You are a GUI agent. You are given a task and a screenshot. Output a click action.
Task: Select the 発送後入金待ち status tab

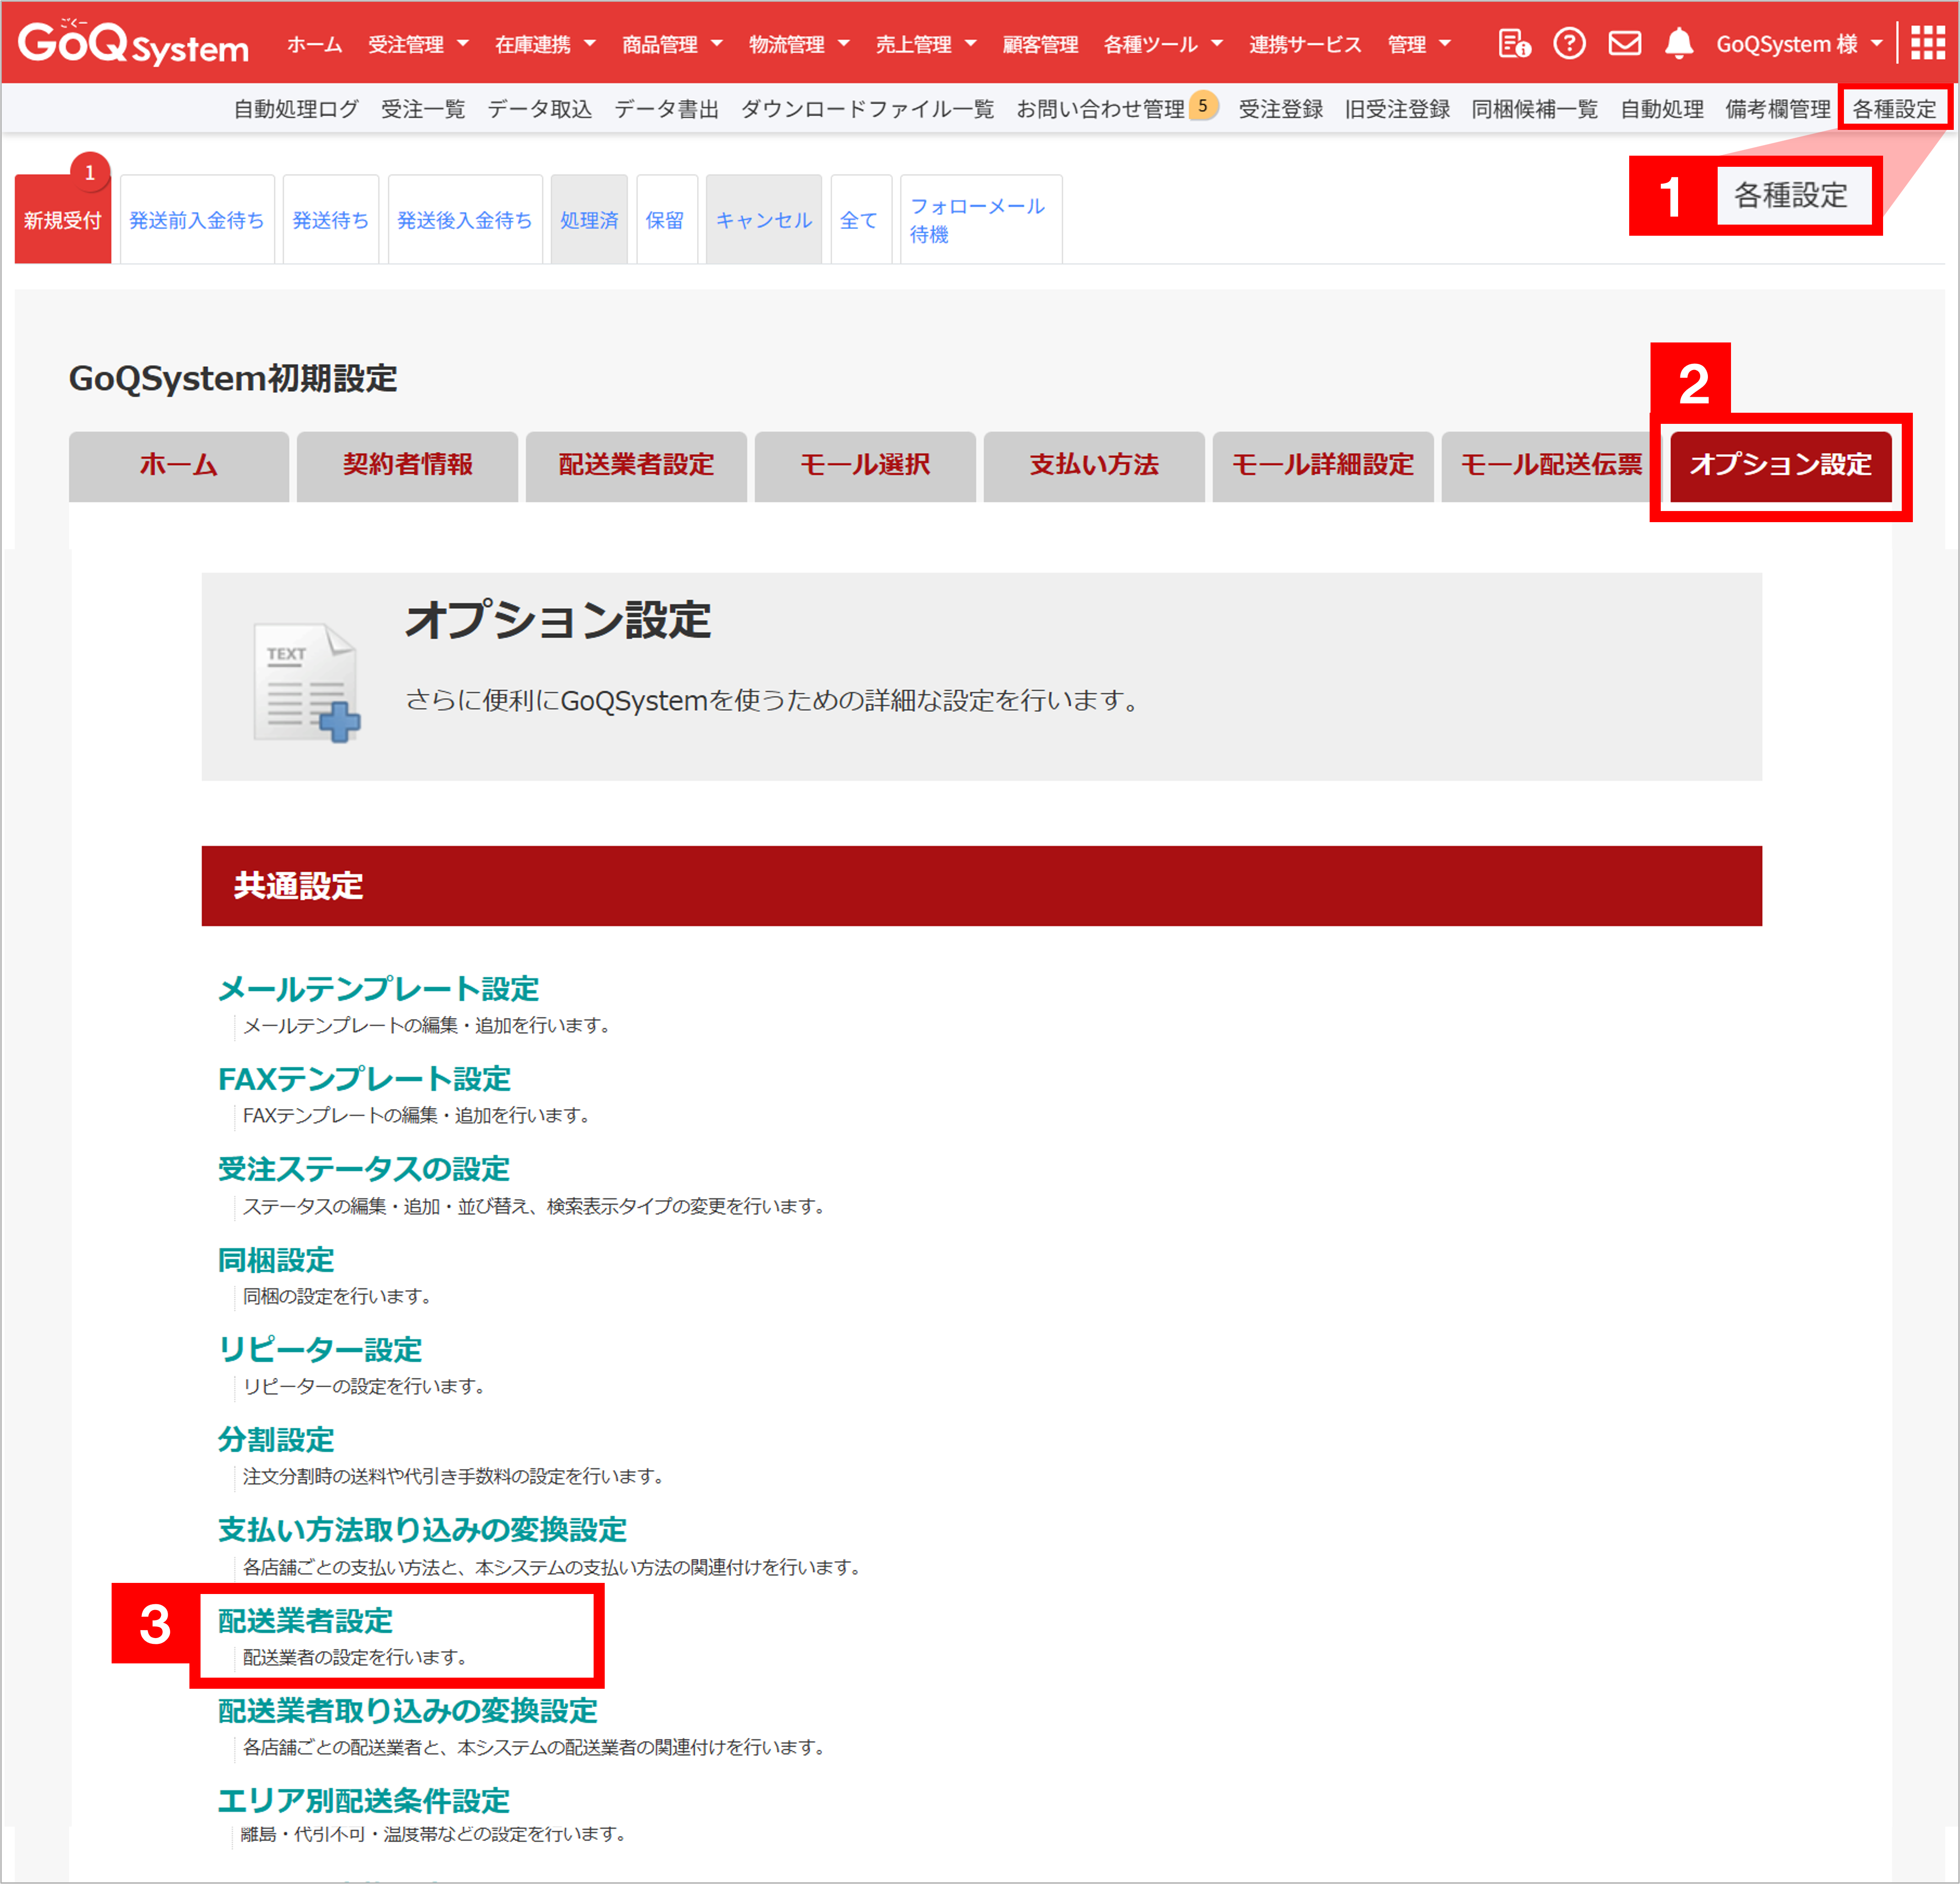click(x=465, y=219)
